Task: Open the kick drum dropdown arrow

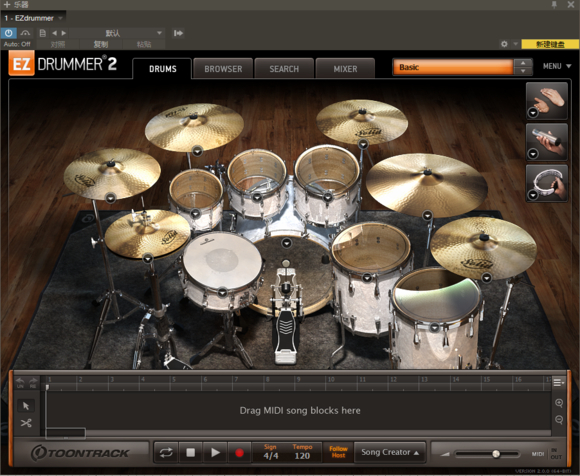Action: click(287, 243)
